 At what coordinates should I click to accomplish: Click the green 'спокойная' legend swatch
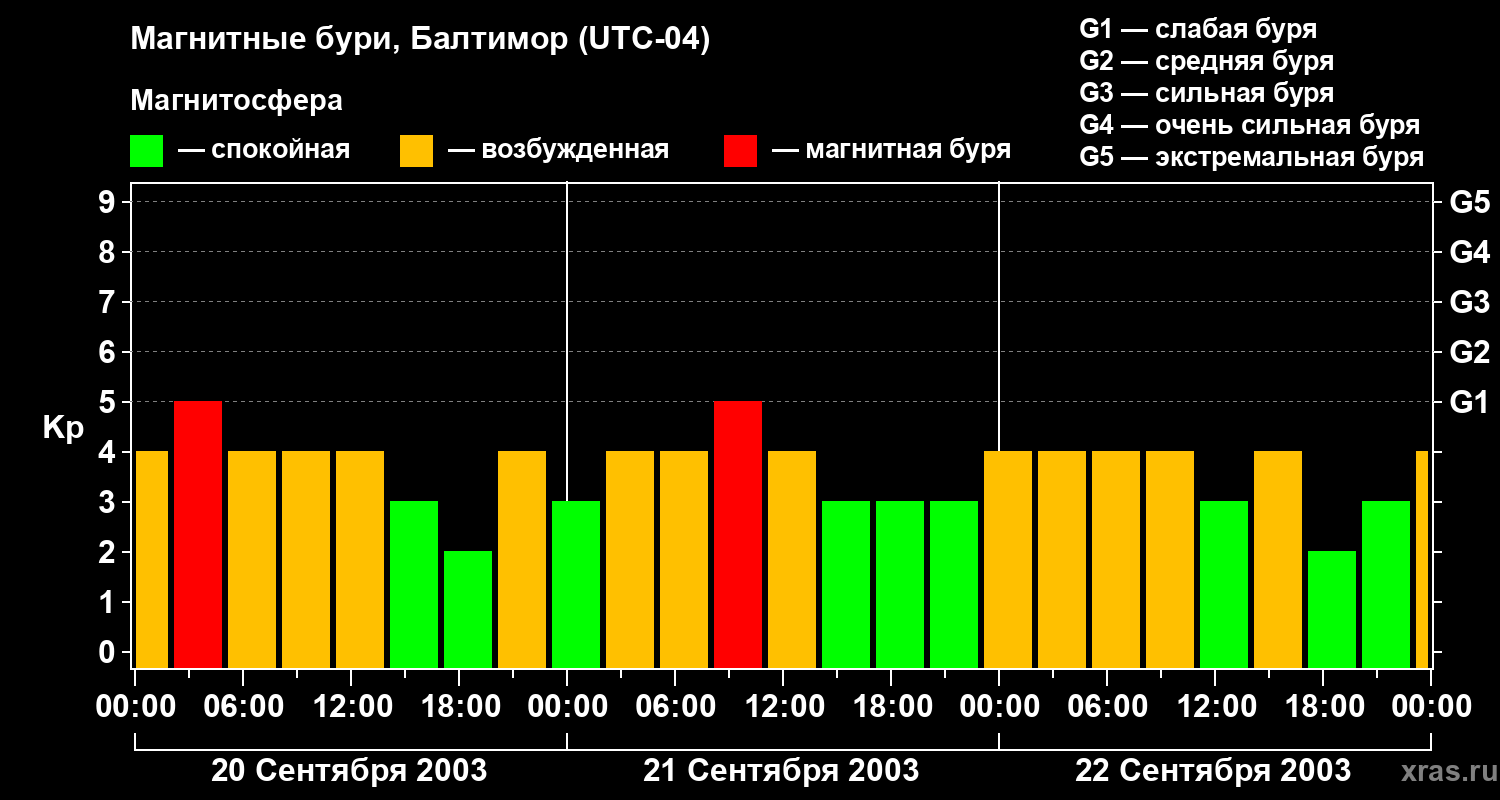pos(146,151)
